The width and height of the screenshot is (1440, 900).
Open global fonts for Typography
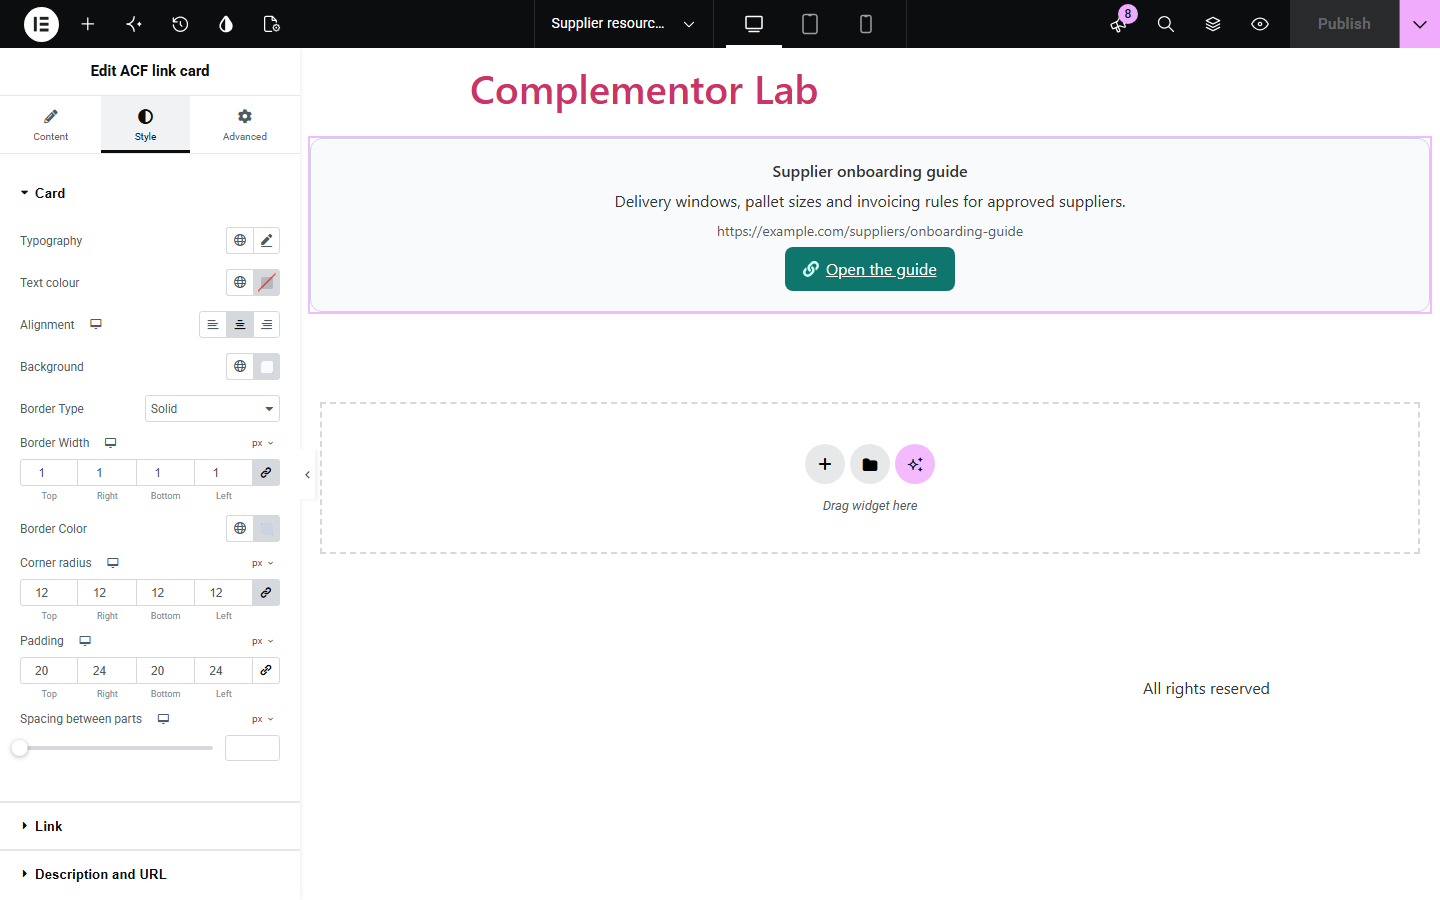(x=240, y=240)
